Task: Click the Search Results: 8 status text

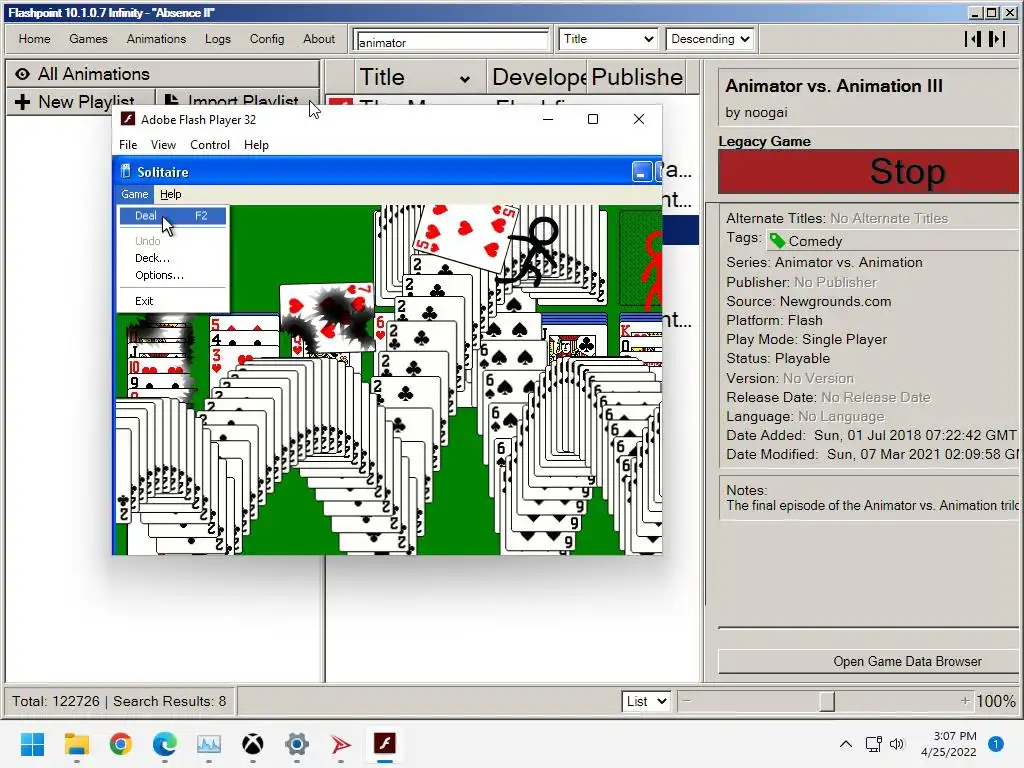Action: pyautogui.click(x=169, y=701)
